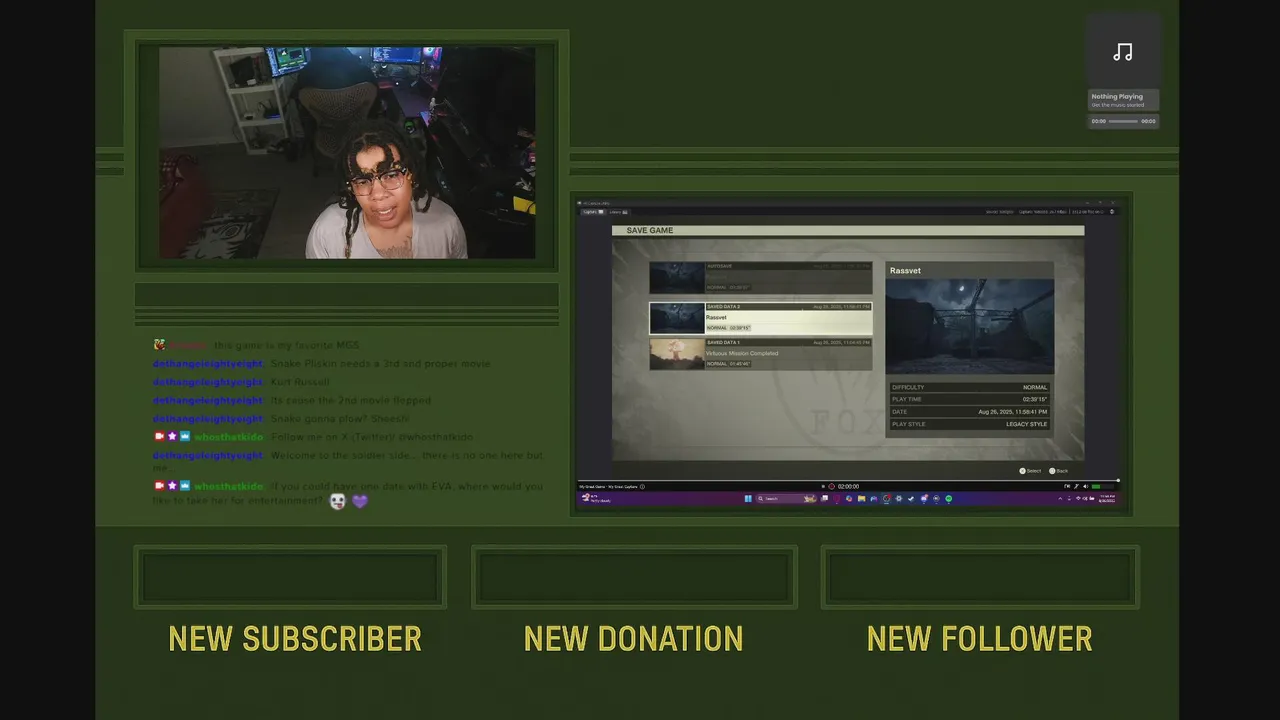Screen dimensions: 1280x720
Task: Mute using the speaker icon in capture bar
Action: (1086, 486)
